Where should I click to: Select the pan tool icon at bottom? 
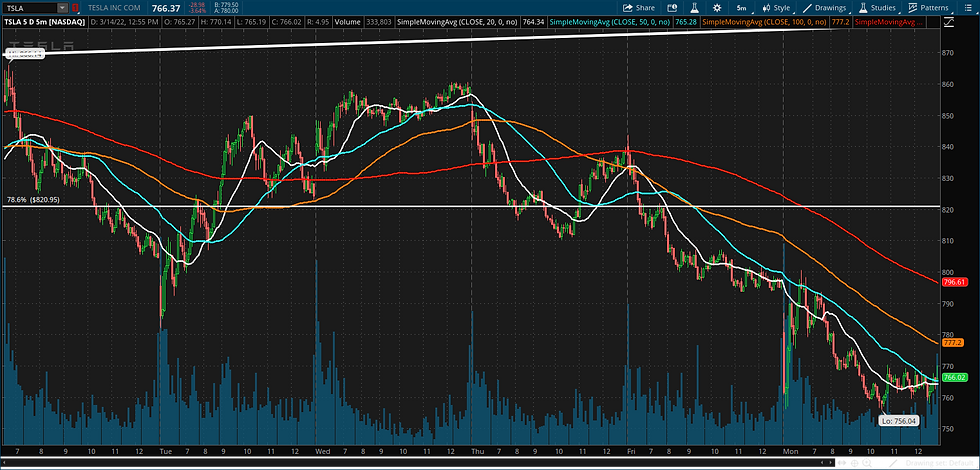pyautogui.click(x=842, y=463)
